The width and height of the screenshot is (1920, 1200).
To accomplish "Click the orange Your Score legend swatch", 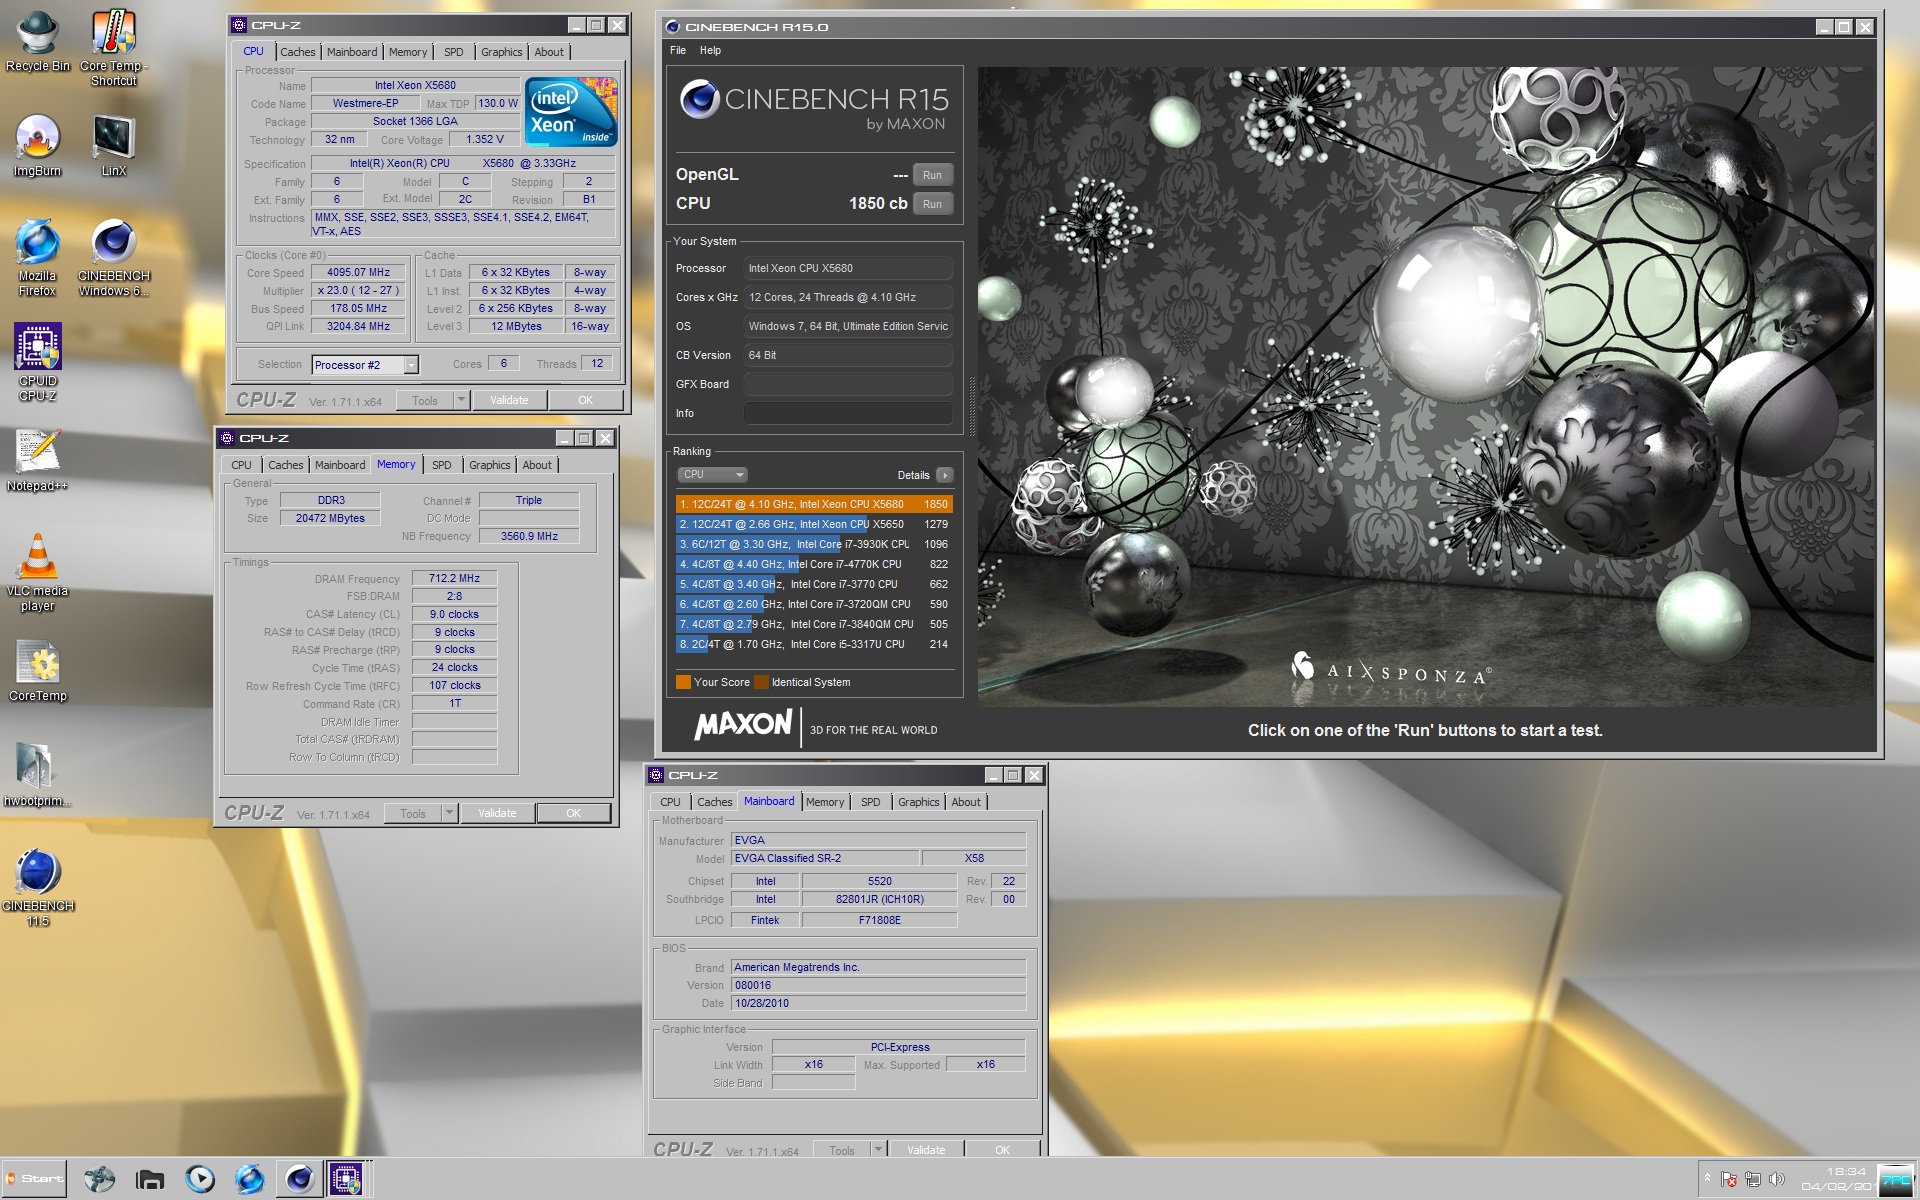I will coord(683,682).
